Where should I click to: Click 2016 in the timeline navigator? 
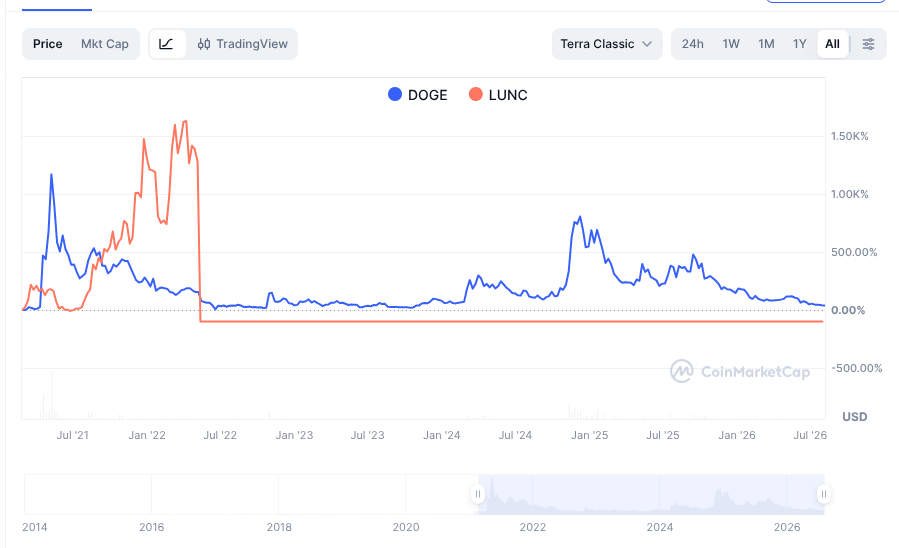(151, 527)
